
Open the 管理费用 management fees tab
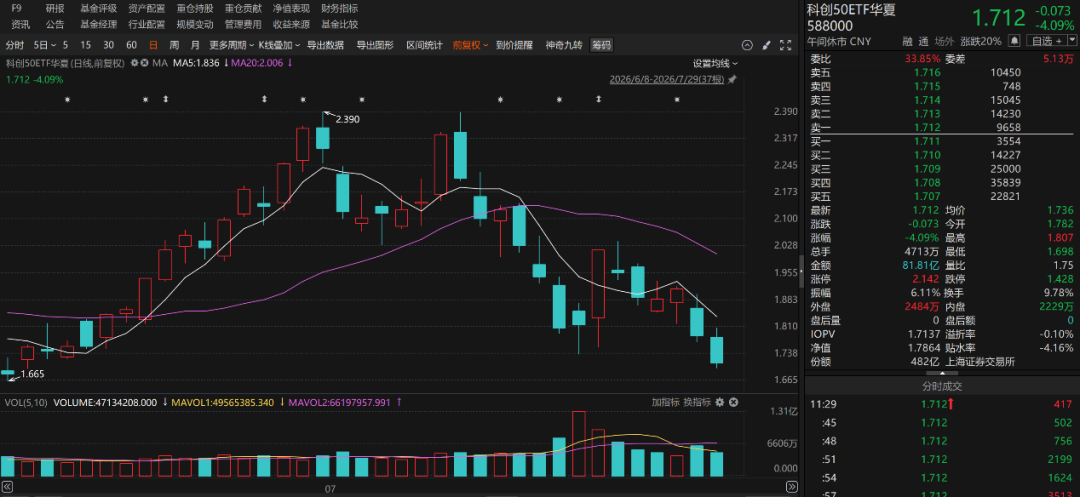[243, 25]
